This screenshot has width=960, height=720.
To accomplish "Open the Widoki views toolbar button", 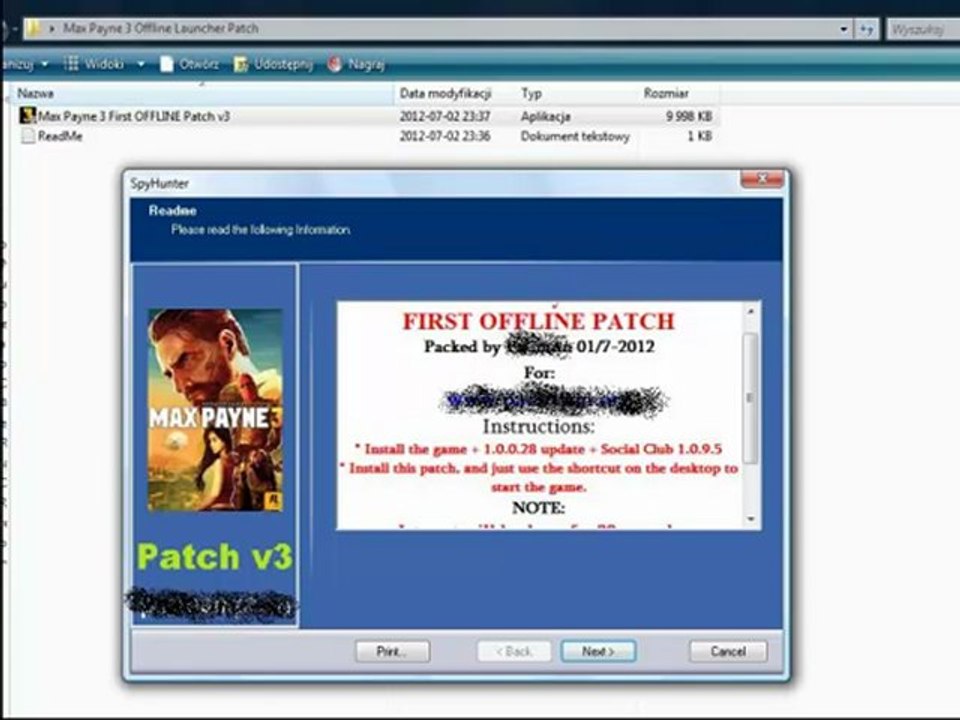I will tap(94, 64).
